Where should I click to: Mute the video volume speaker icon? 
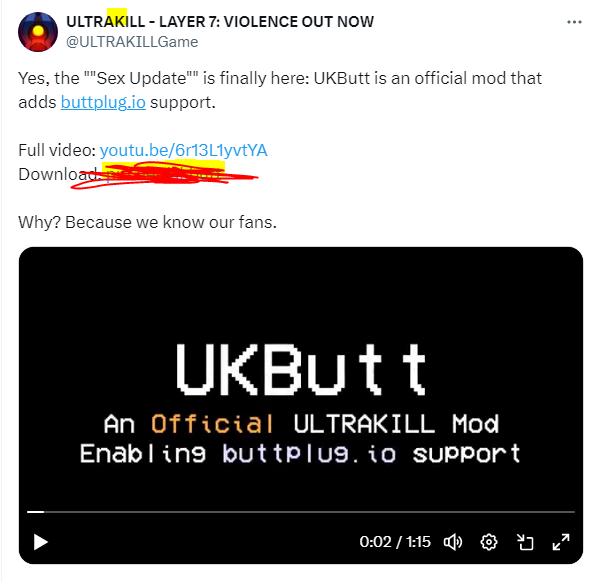pyautogui.click(x=453, y=542)
